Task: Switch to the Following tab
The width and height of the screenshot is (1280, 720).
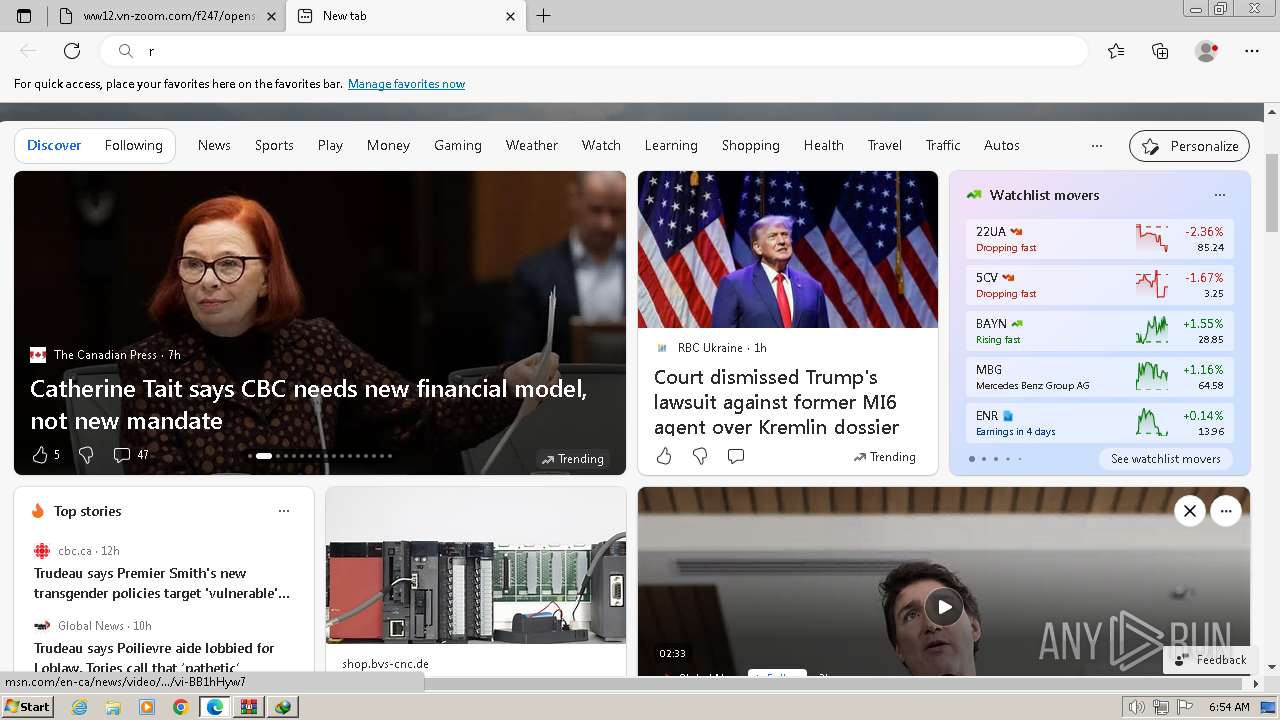Action: click(x=133, y=146)
